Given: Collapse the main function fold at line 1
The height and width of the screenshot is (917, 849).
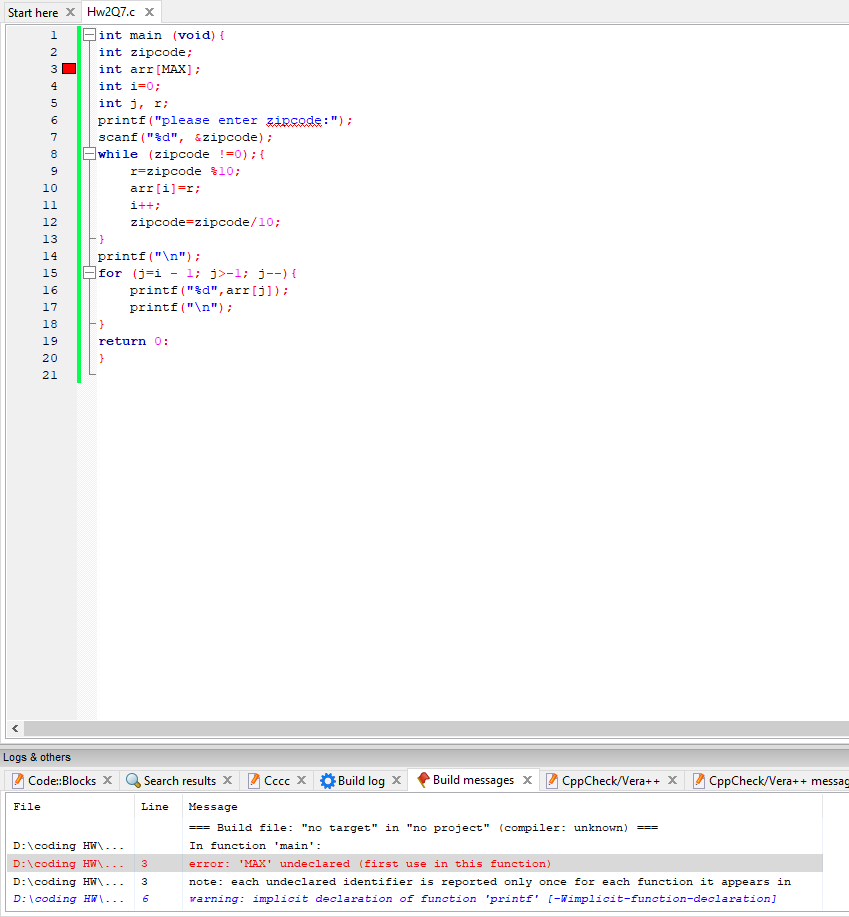Looking at the screenshot, I should pyautogui.click(x=90, y=34).
